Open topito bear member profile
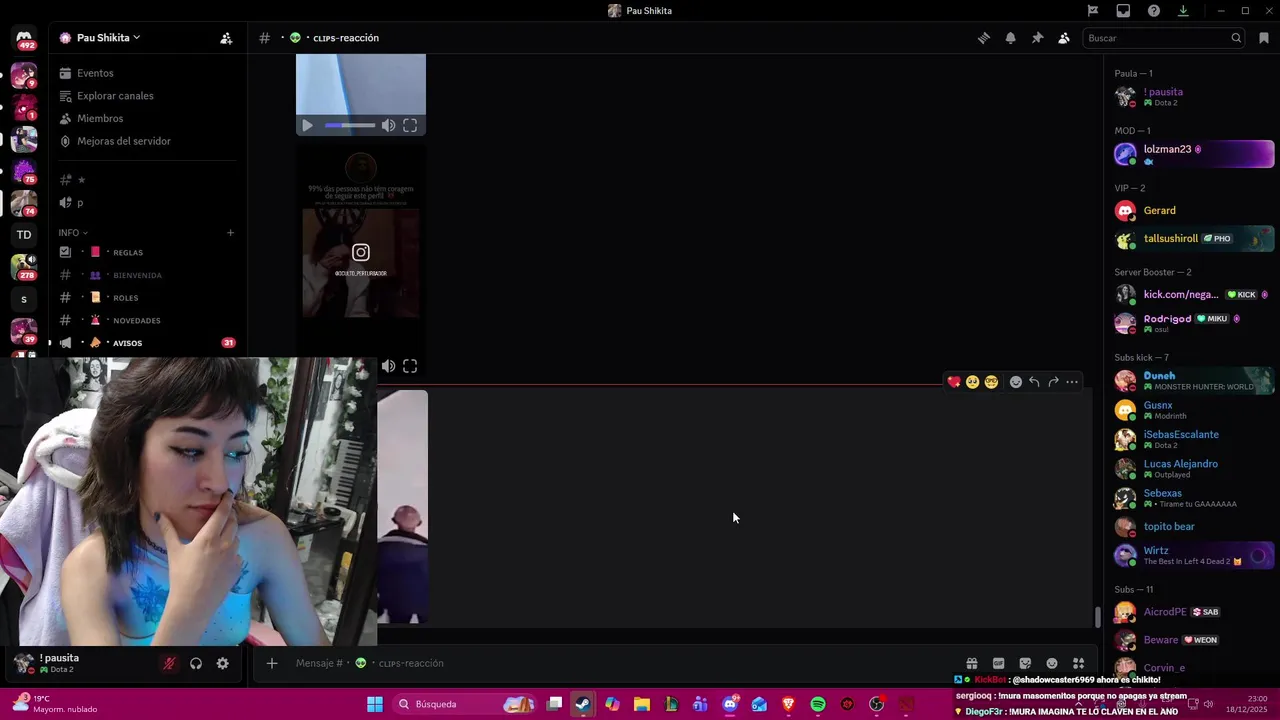 [1193, 527]
